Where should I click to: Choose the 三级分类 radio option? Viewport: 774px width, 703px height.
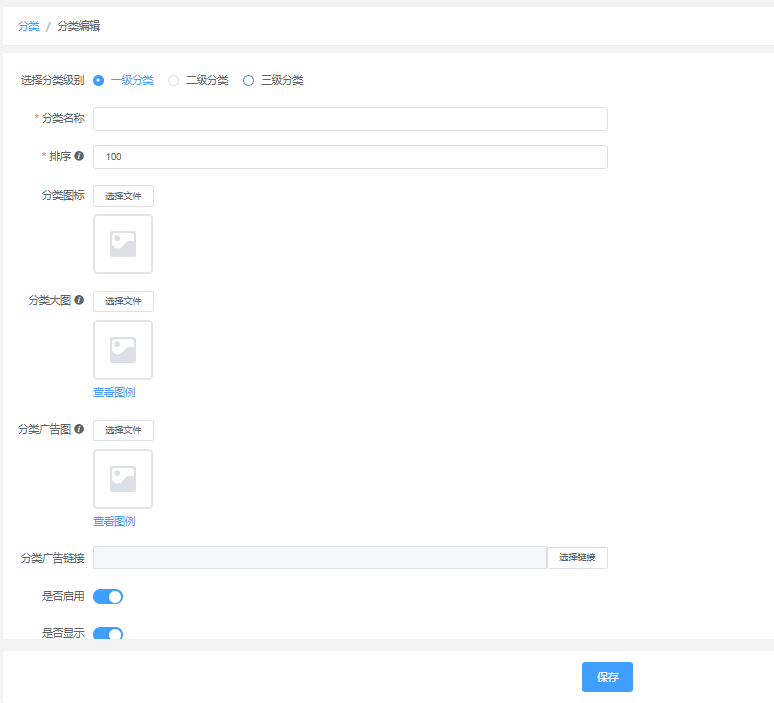(x=248, y=80)
